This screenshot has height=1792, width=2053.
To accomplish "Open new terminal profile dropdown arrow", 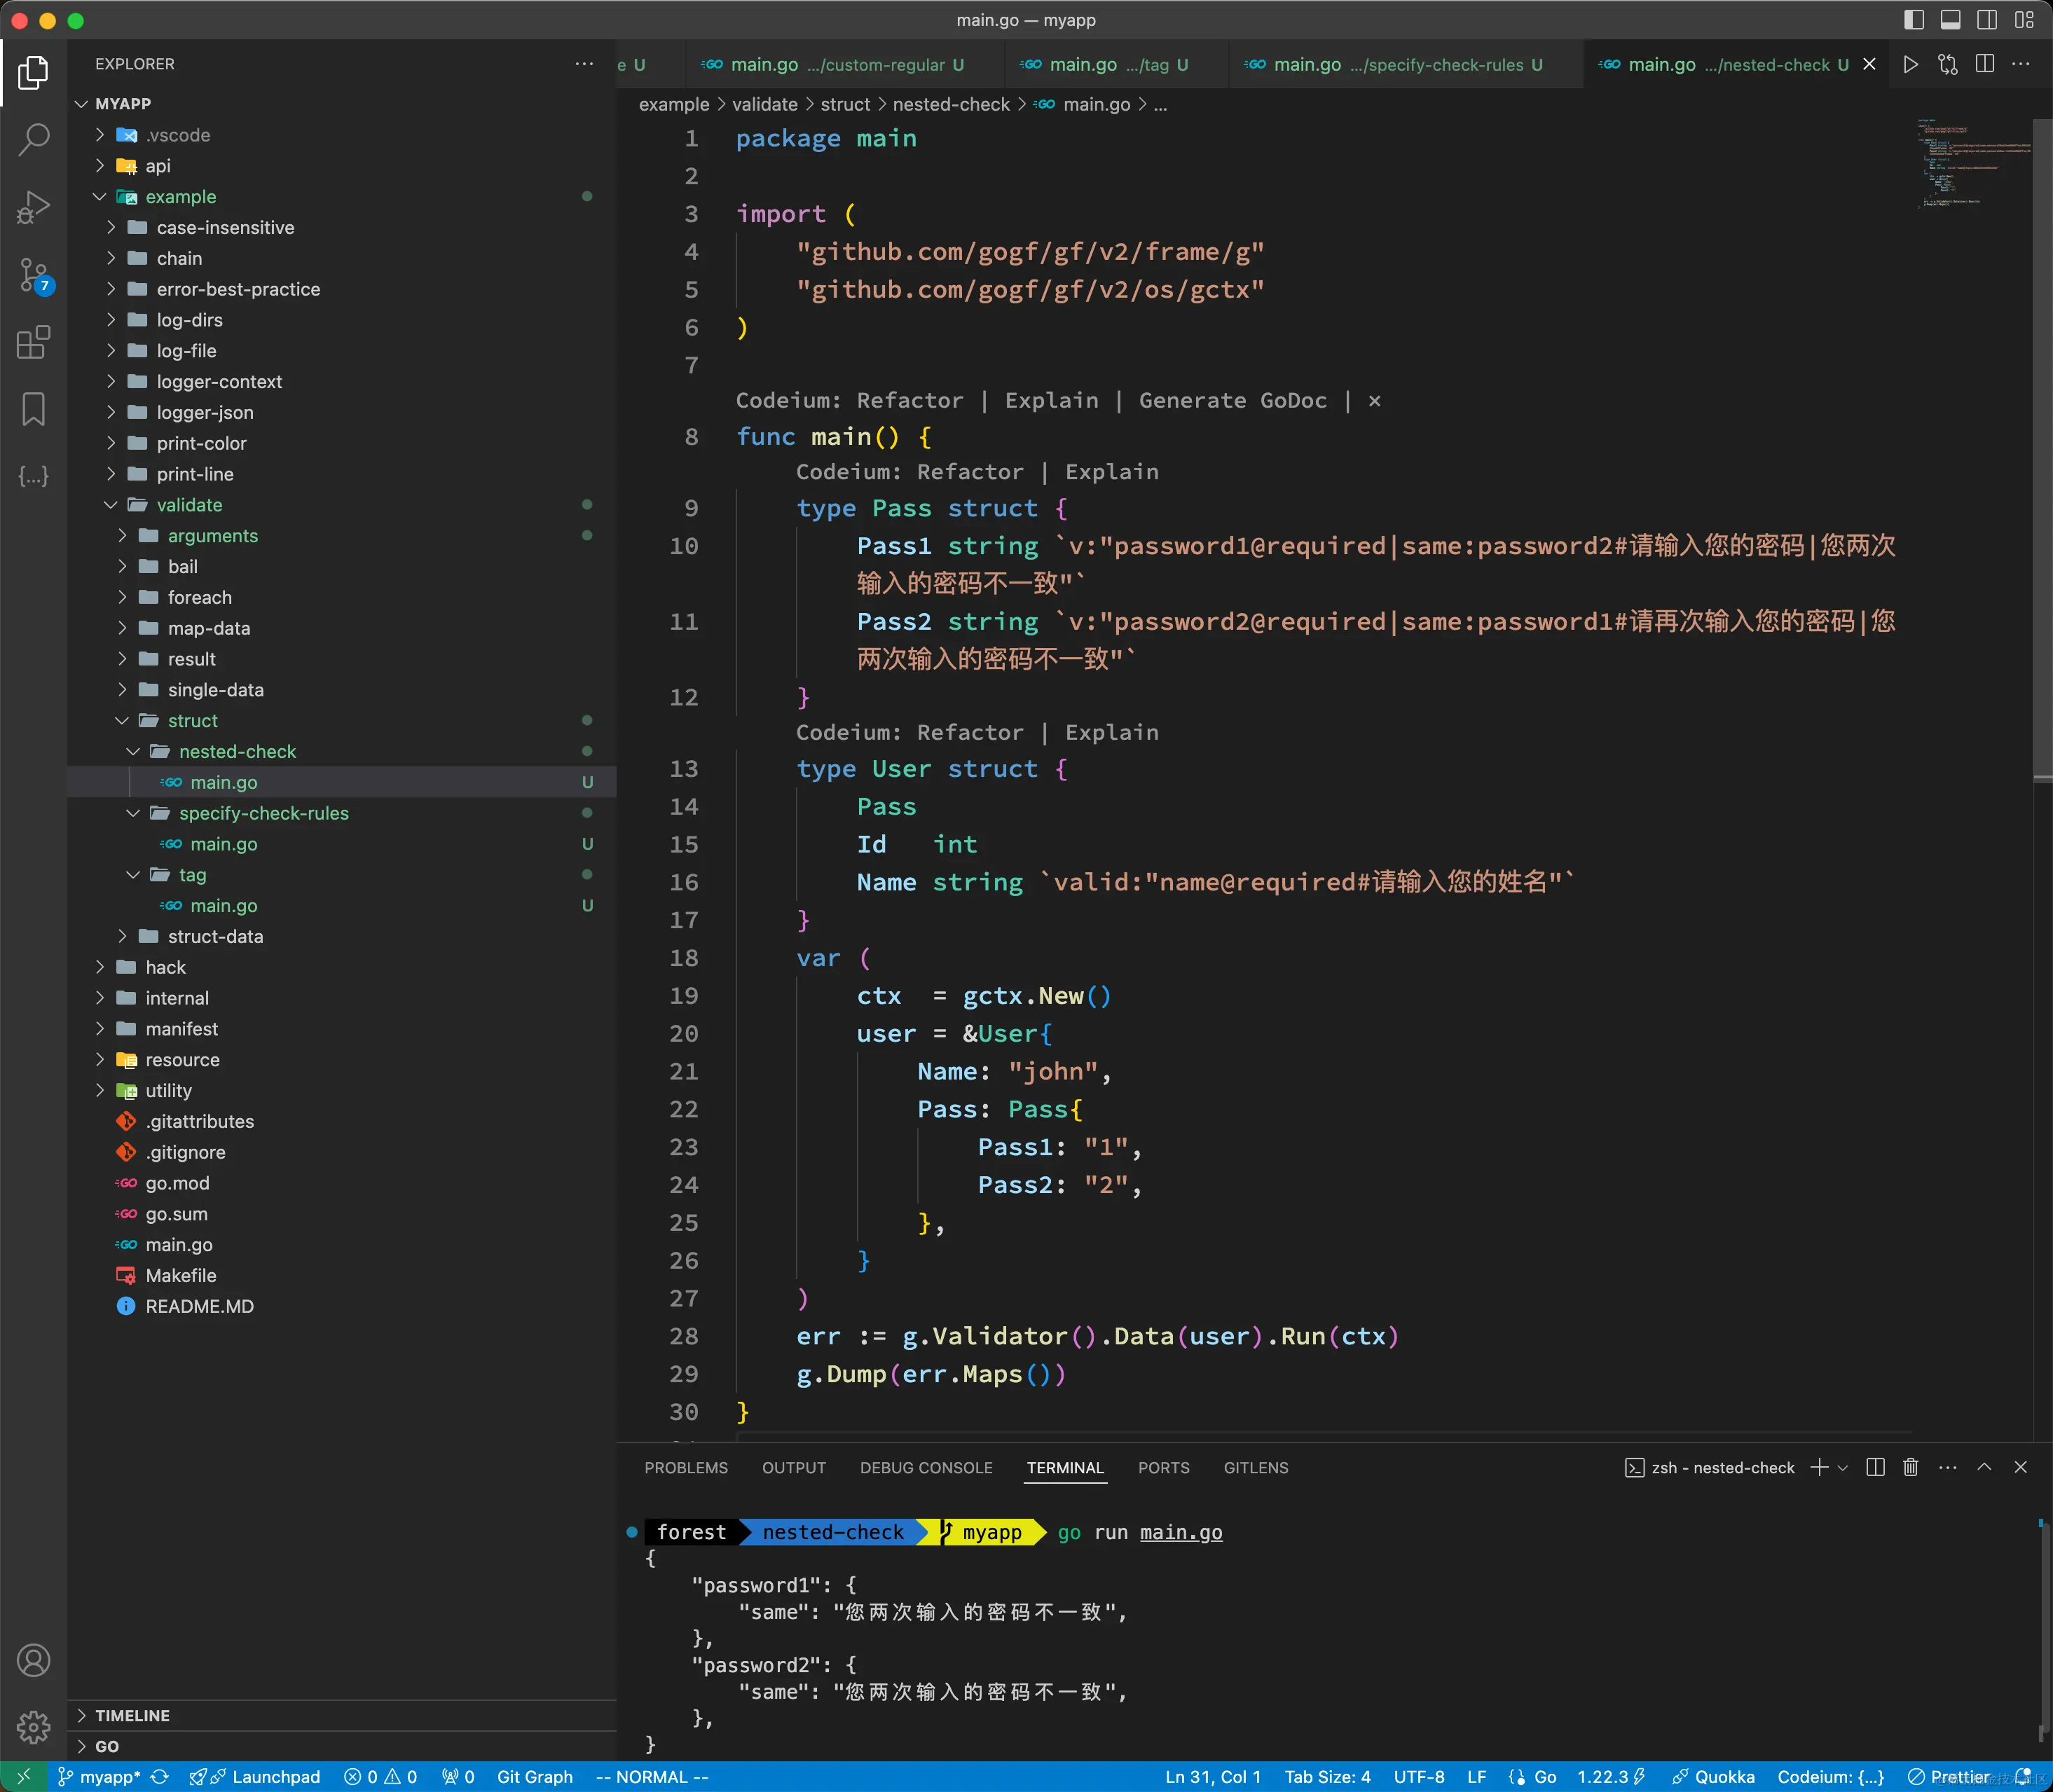I will pyautogui.click(x=1843, y=1467).
